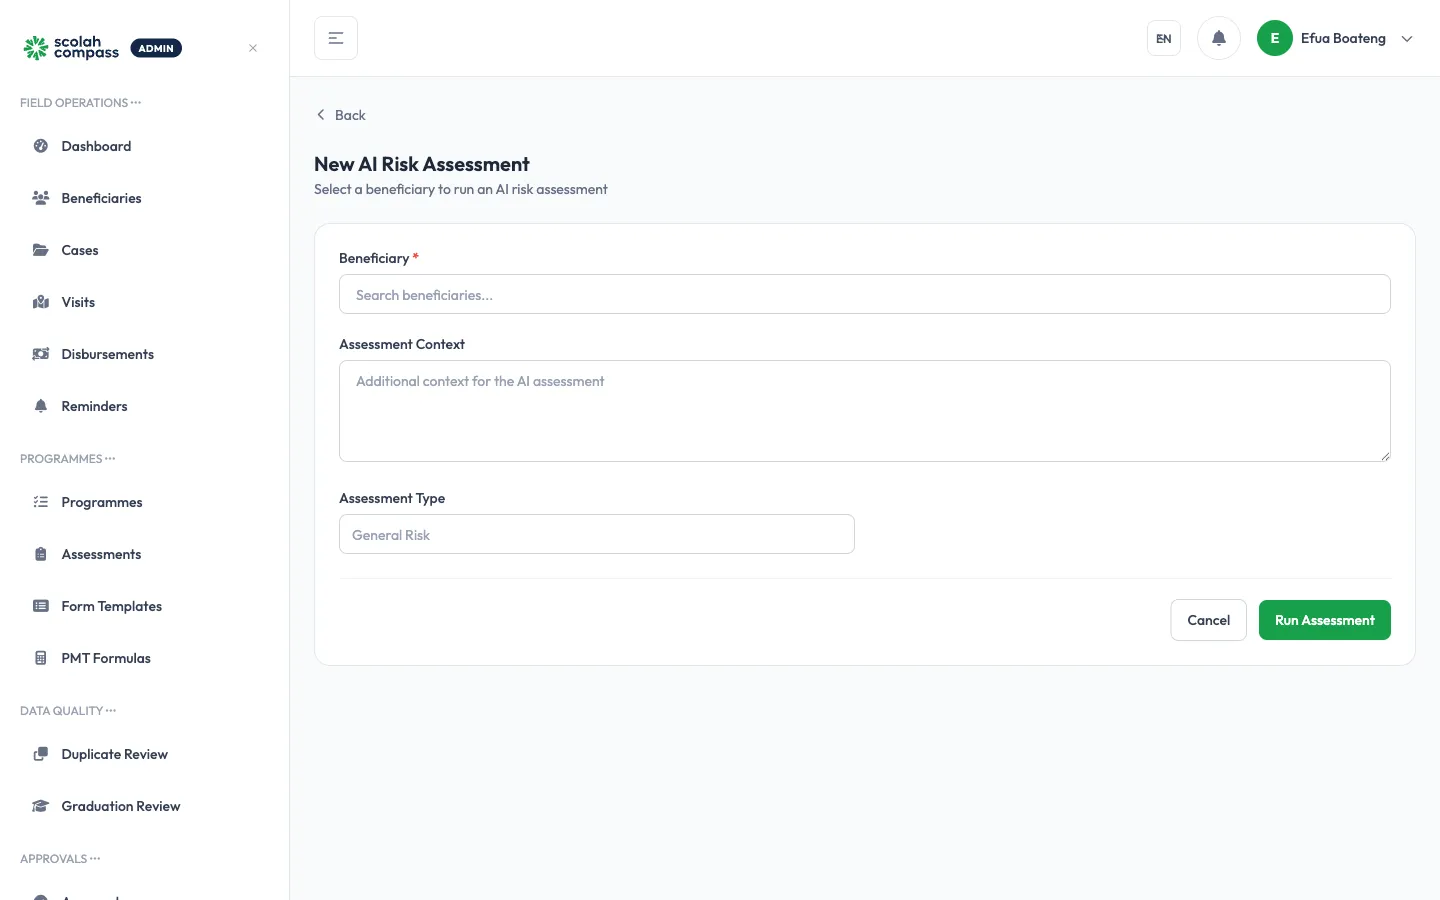Screen dimensions: 1440x900
Task: Click the Reminders bell icon in sidebar
Action: tap(41, 406)
